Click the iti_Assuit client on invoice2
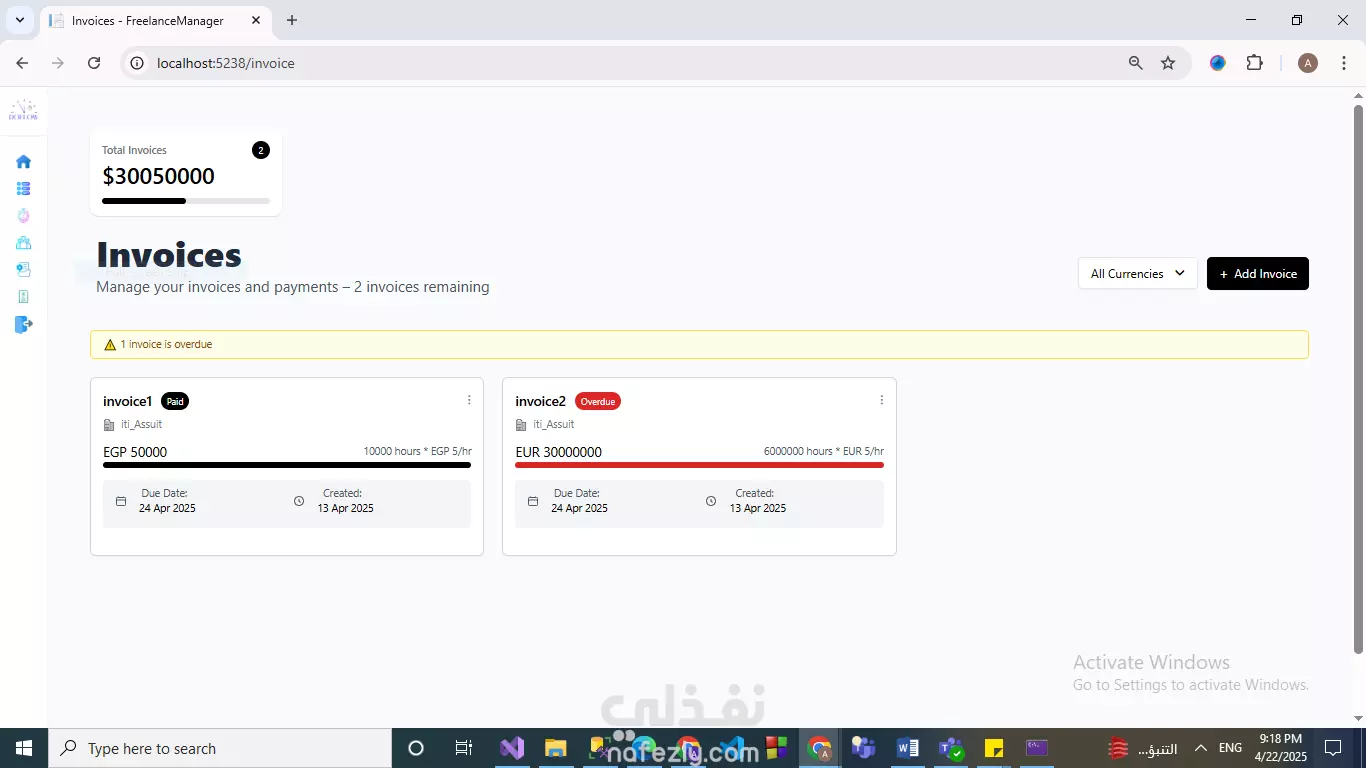 coord(553,424)
